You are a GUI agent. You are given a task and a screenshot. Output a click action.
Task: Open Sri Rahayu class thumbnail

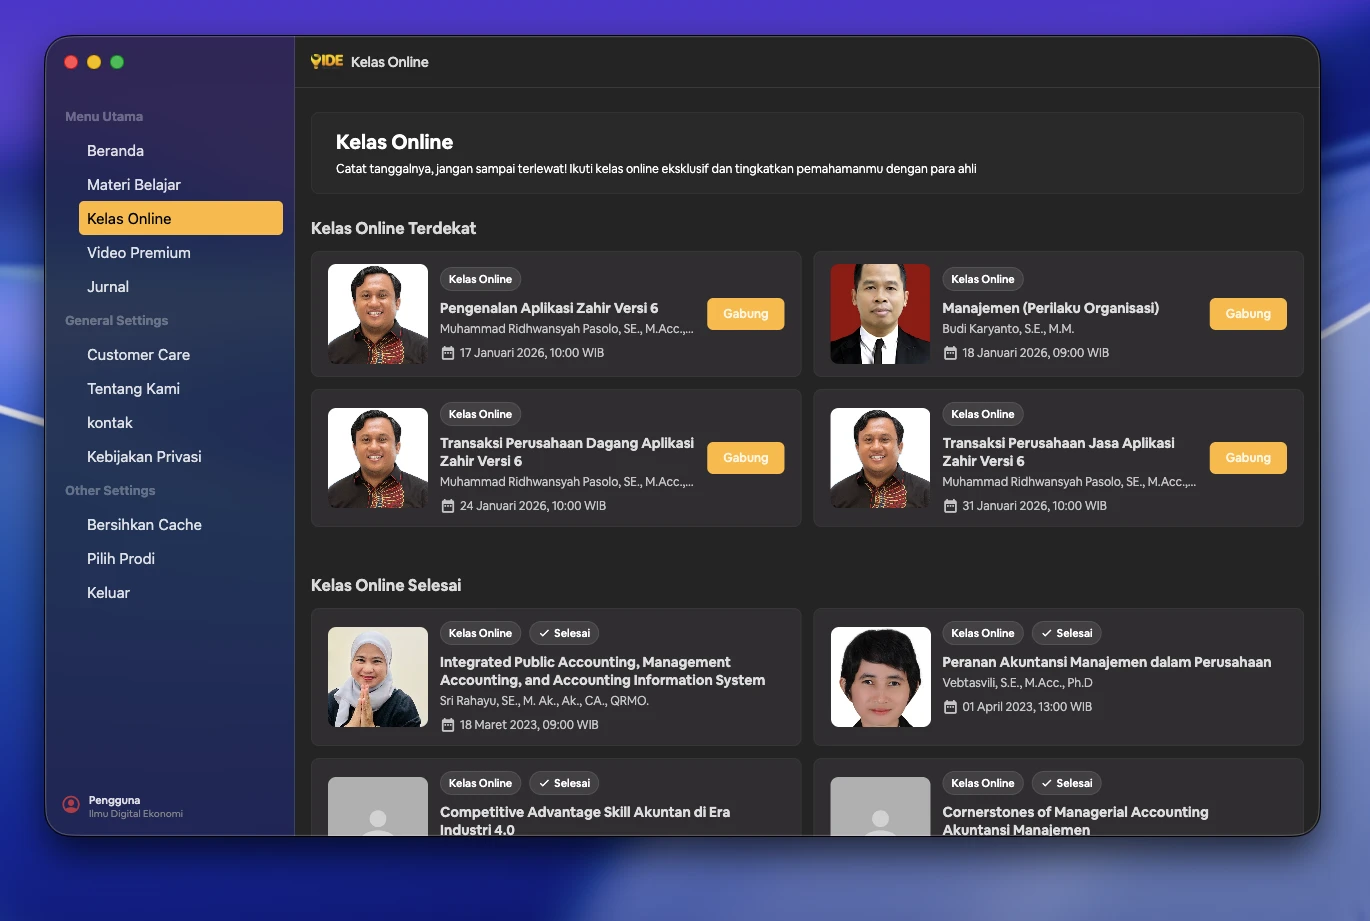pos(378,677)
